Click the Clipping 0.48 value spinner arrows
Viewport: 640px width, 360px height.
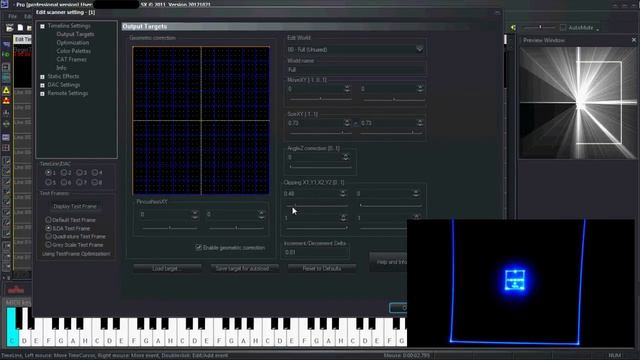tap(343, 193)
